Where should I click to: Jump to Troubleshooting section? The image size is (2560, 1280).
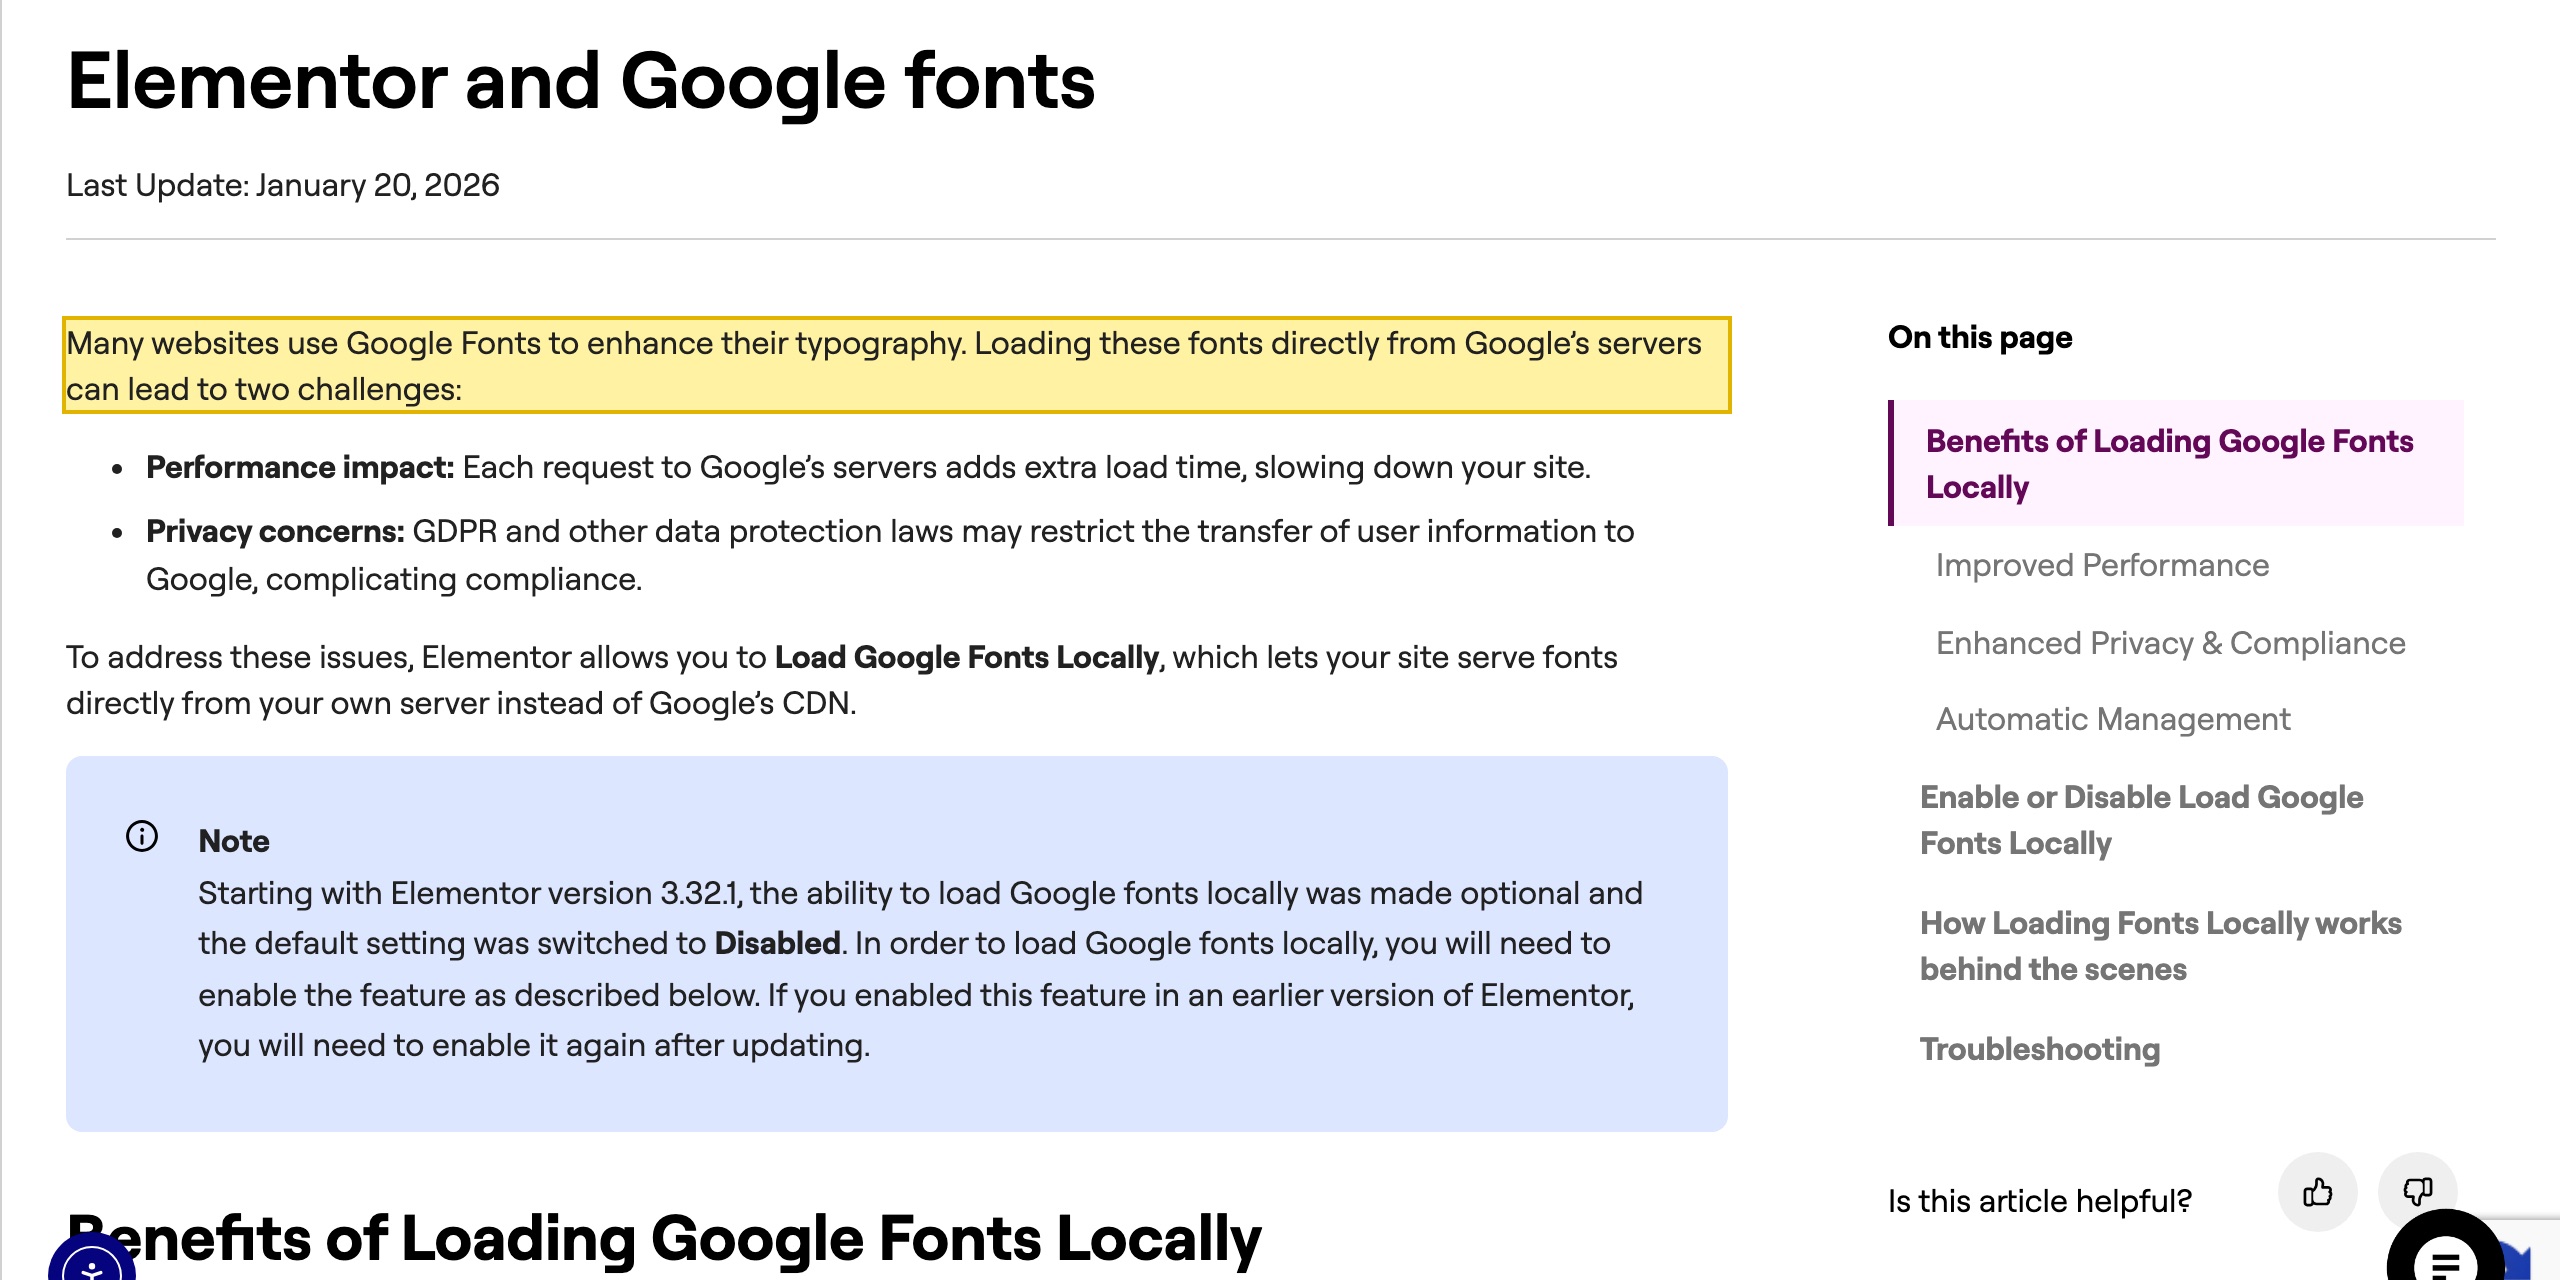point(2040,1049)
